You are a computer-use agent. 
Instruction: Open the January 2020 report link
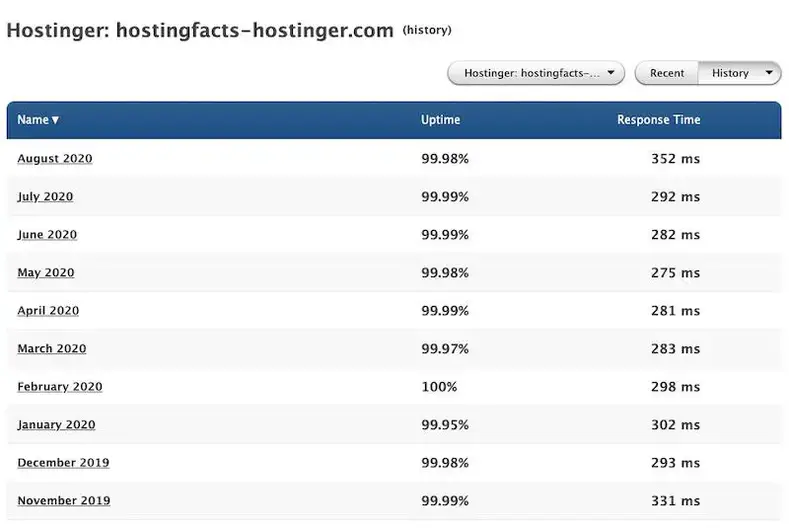pos(56,424)
